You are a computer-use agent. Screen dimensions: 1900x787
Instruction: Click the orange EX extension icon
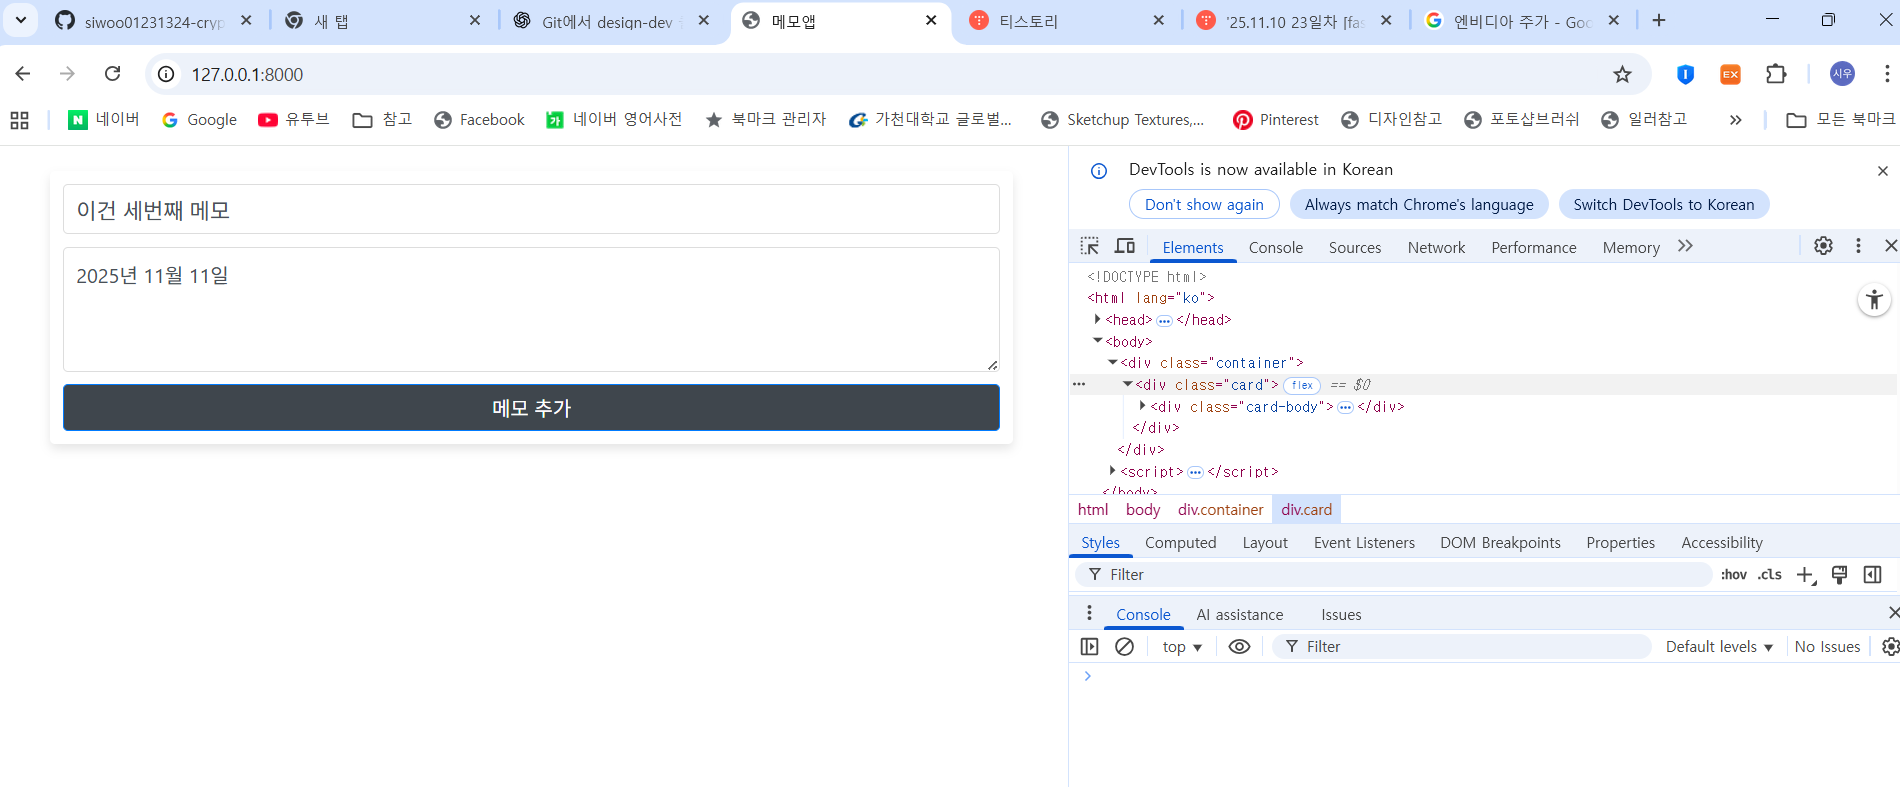1730,74
